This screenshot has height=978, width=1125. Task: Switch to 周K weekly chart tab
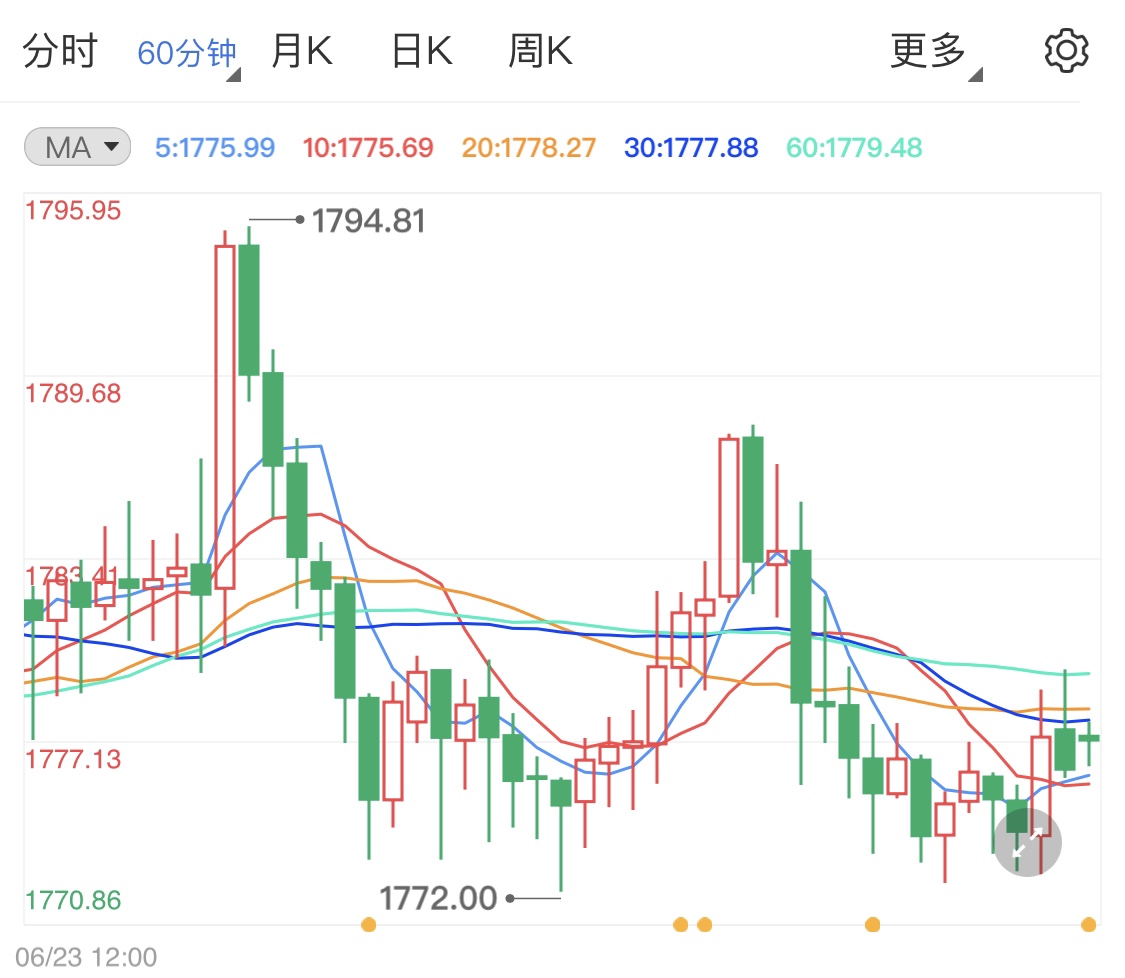click(x=540, y=52)
